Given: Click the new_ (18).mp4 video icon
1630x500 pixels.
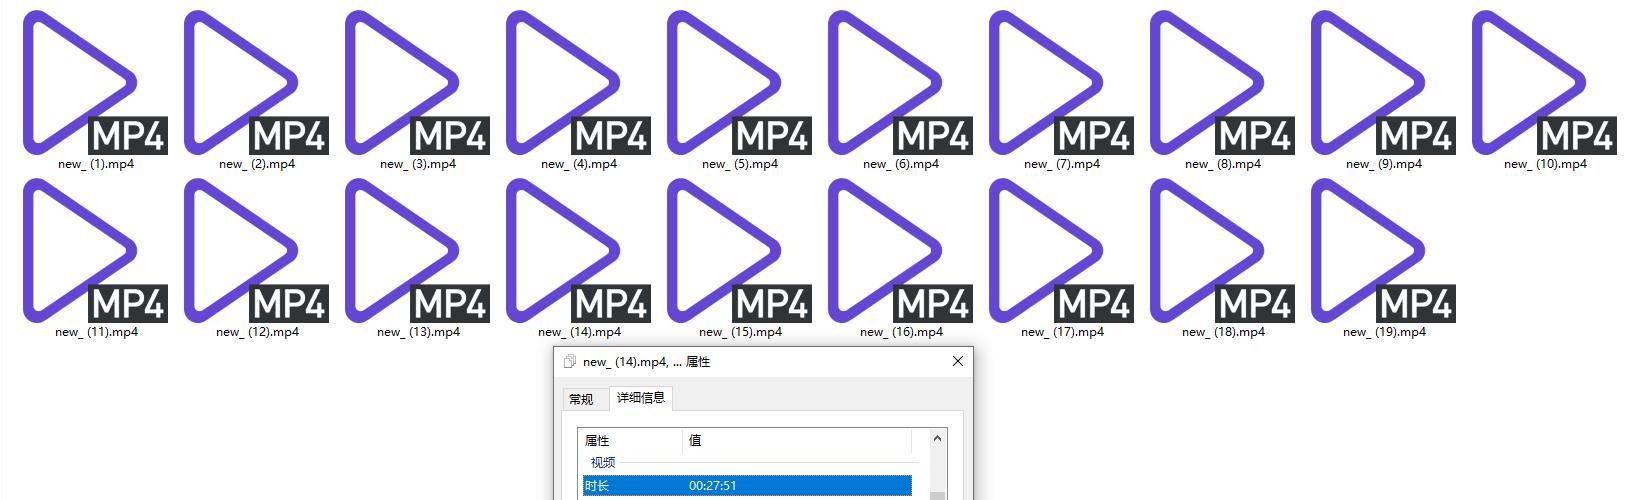Looking at the screenshot, I should click(1222, 252).
